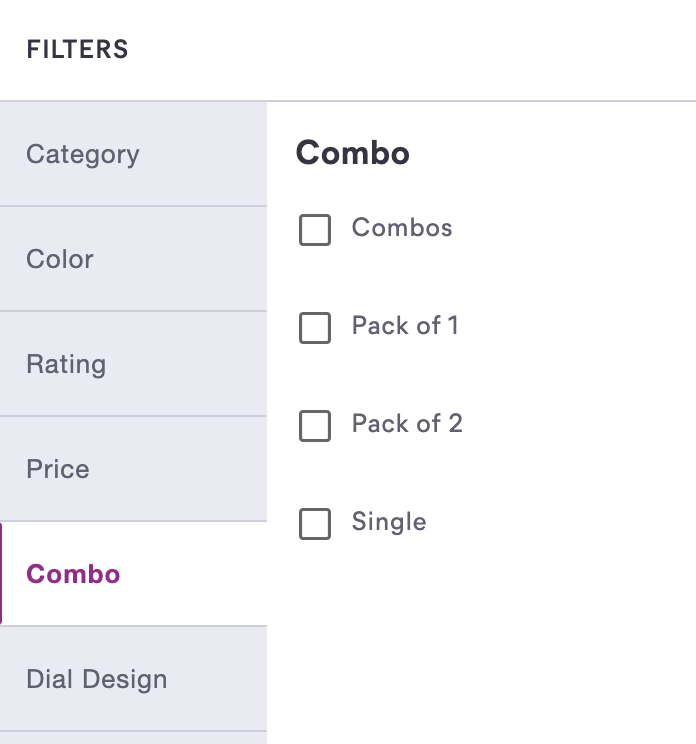The image size is (696, 744).
Task: Click the Combos option label
Action: tap(402, 228)
